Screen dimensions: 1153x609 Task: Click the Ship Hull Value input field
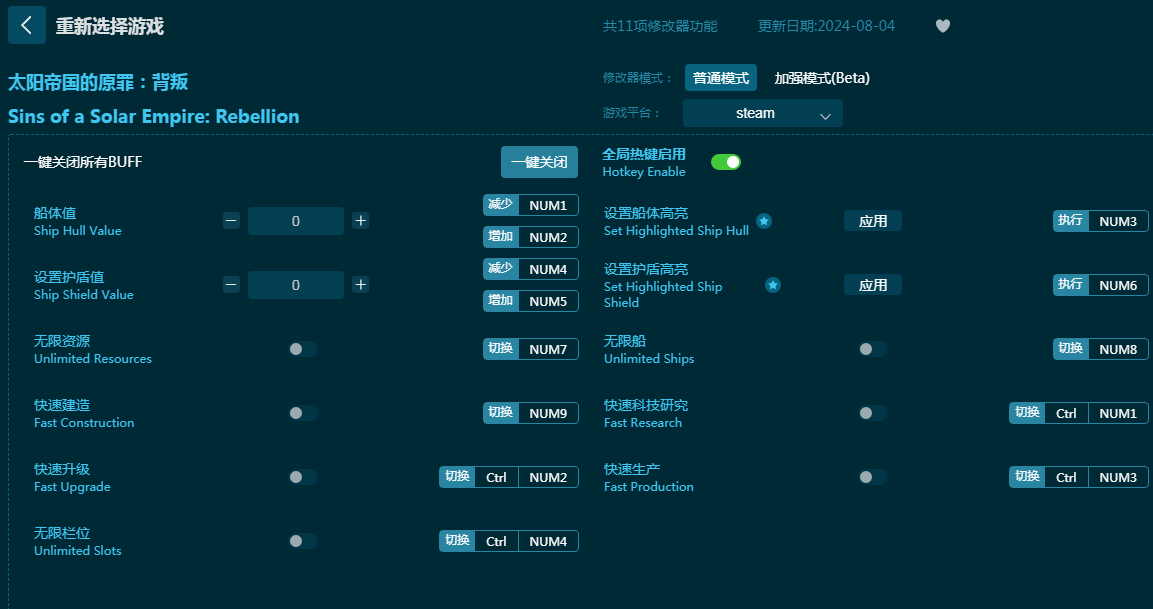(x=296, y=221)
